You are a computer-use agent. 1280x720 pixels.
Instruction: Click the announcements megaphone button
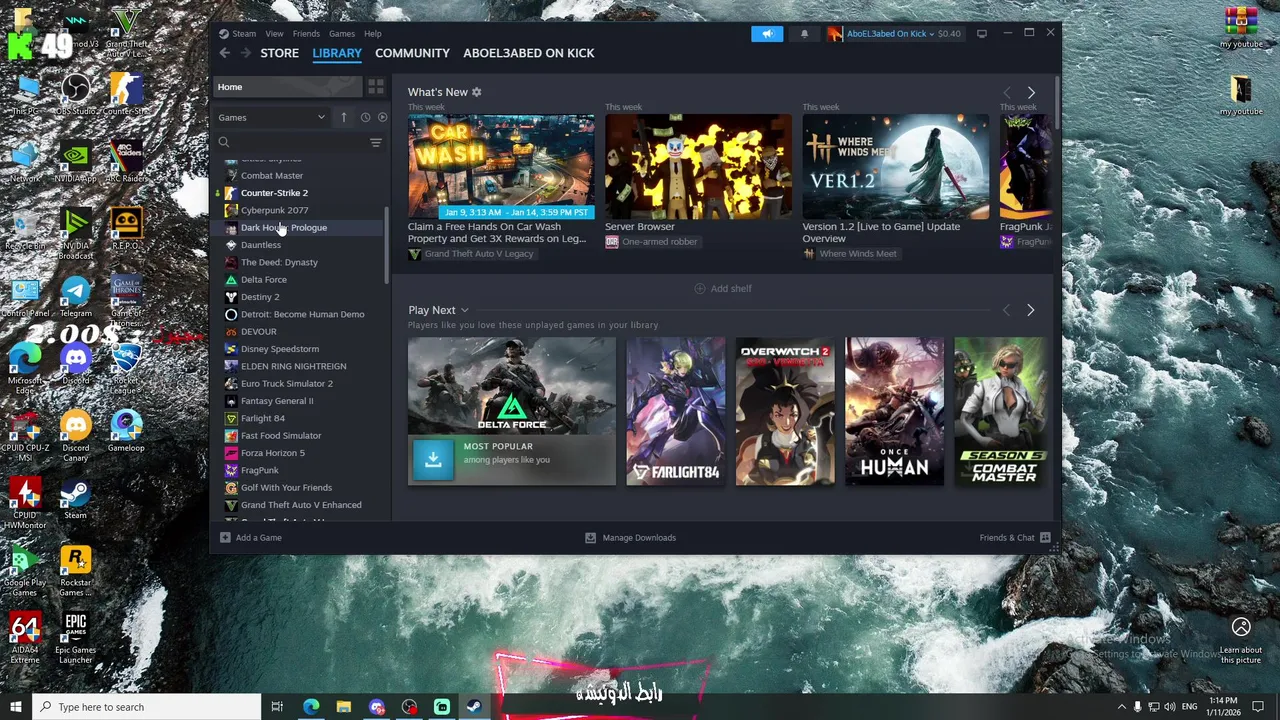767,33
